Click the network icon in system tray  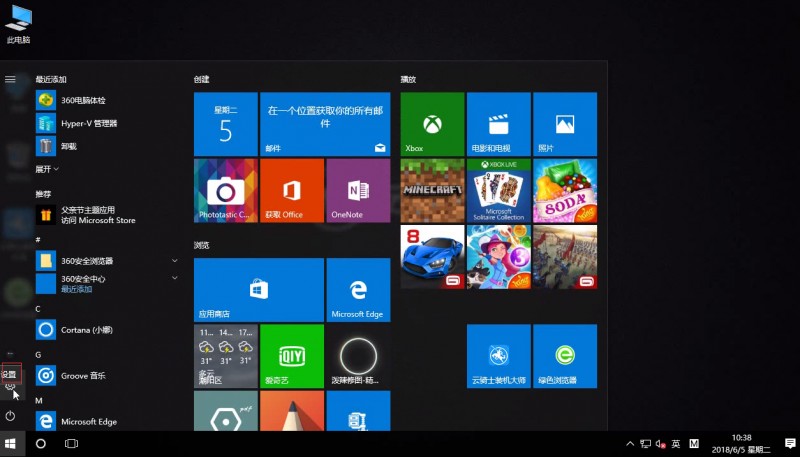[645, 444]
